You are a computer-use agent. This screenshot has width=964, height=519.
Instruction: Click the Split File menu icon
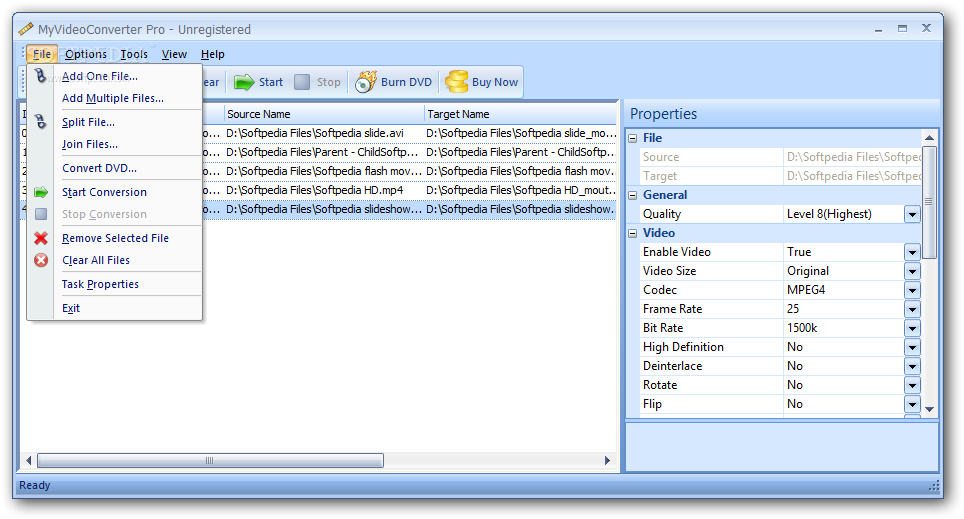pyautogui.click(x=41, y=122)
